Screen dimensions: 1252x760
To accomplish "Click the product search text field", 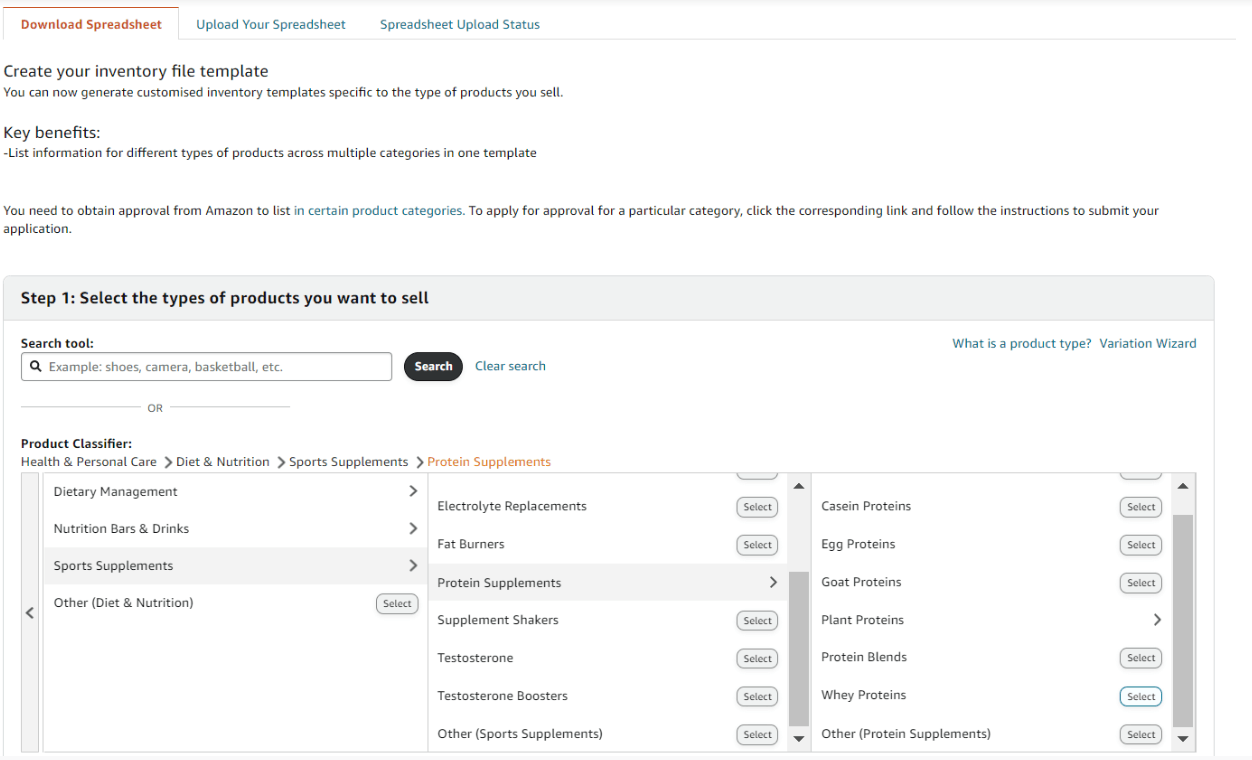I will click(x=215, y=367).
